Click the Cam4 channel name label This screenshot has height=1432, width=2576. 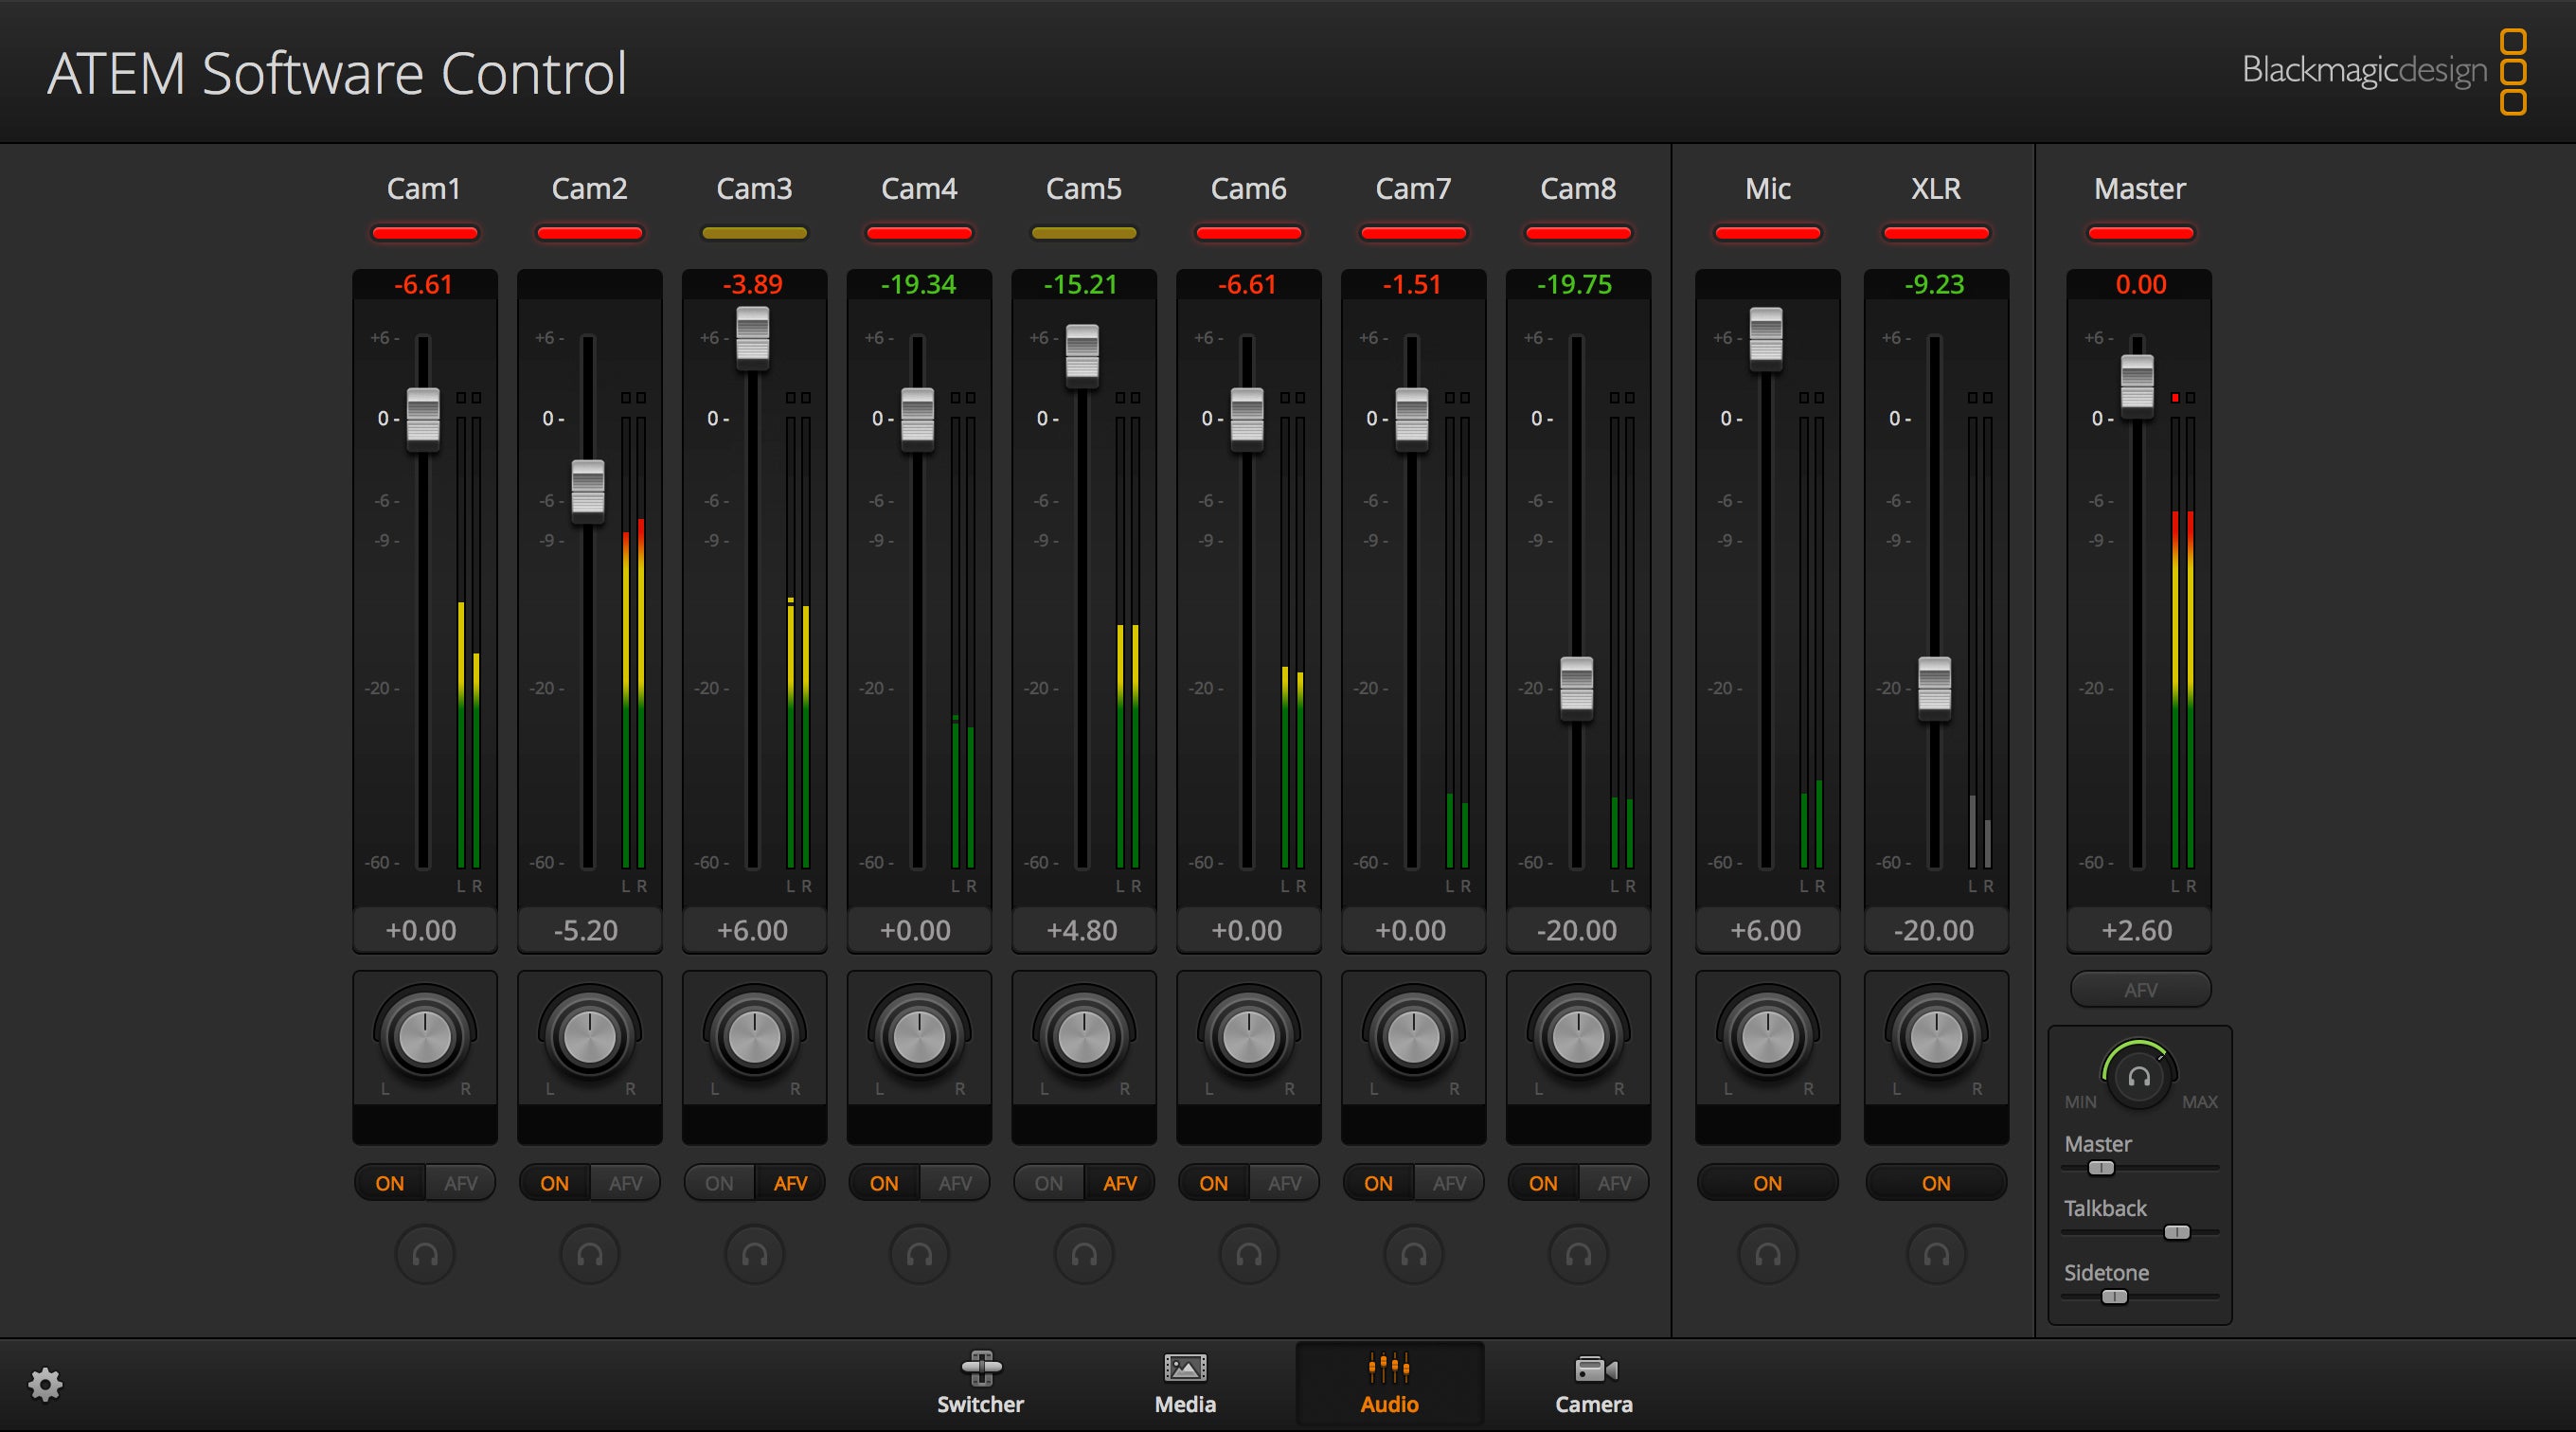pyautogui.click(x=919, y=188)
